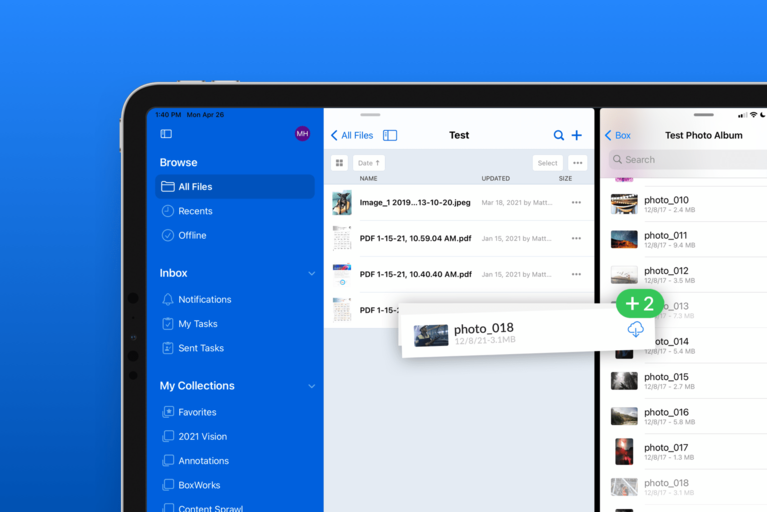Collapse the Inbox section chevron
The height and width of the screenshot is (512, 767).
click(312, 273)
